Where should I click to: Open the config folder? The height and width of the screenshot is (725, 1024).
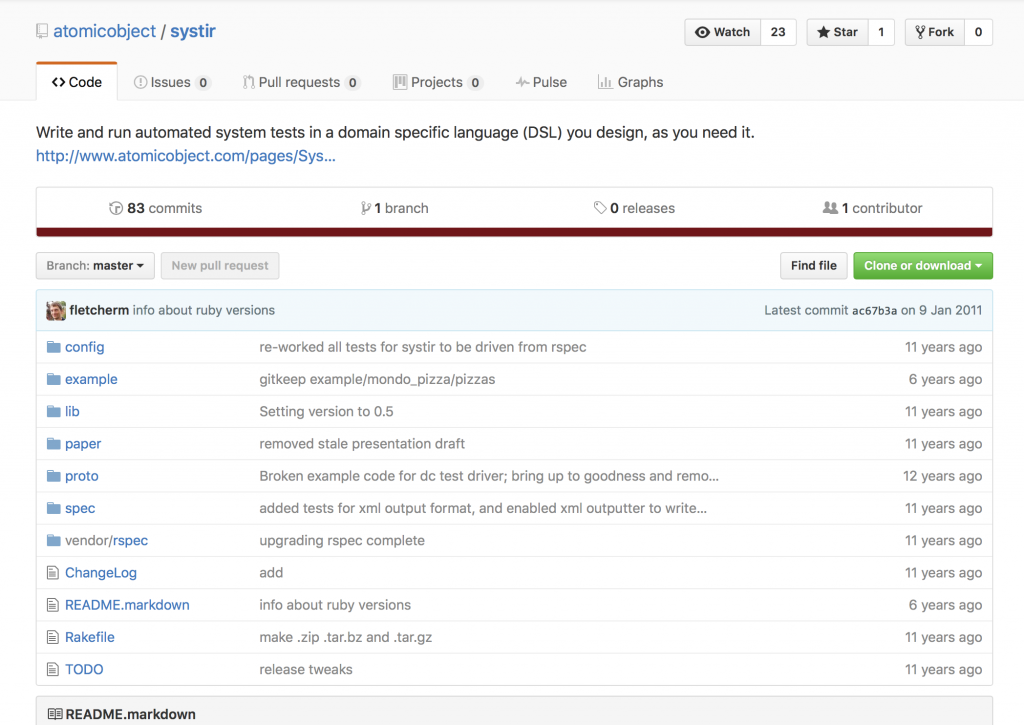[x=85, y=347]
